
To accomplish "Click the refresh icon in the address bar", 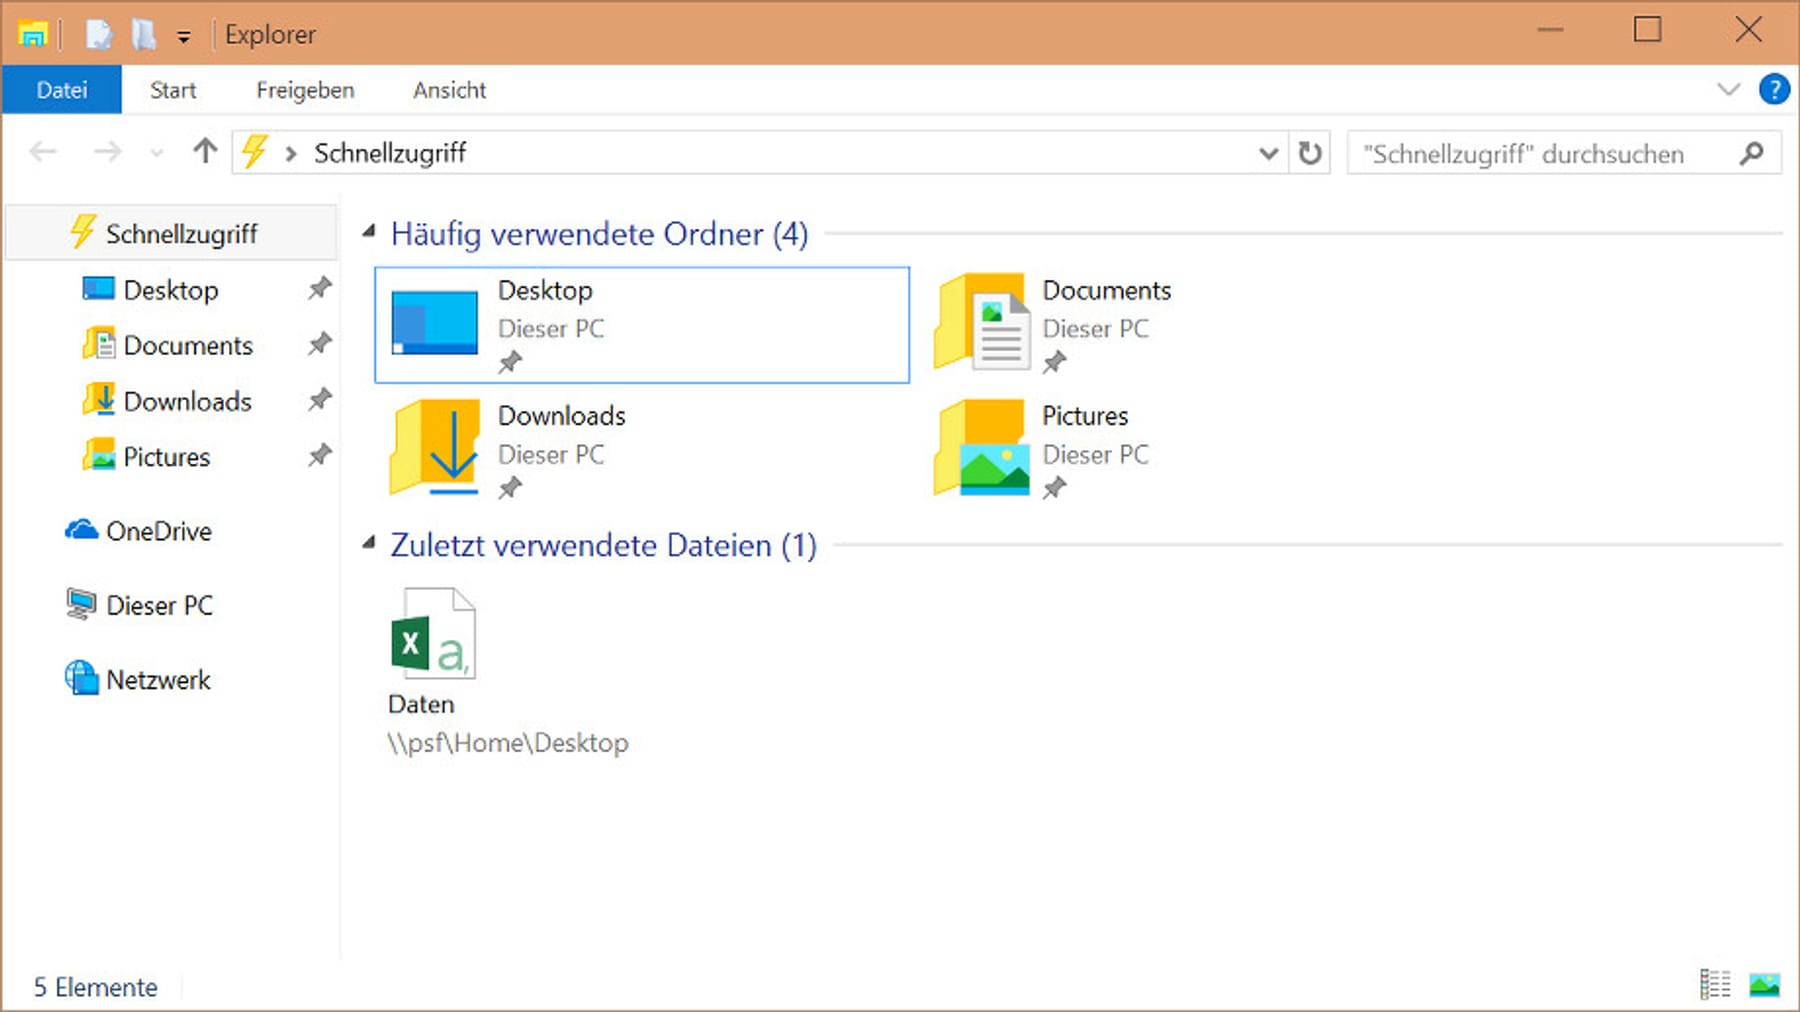I will 1310,152.
